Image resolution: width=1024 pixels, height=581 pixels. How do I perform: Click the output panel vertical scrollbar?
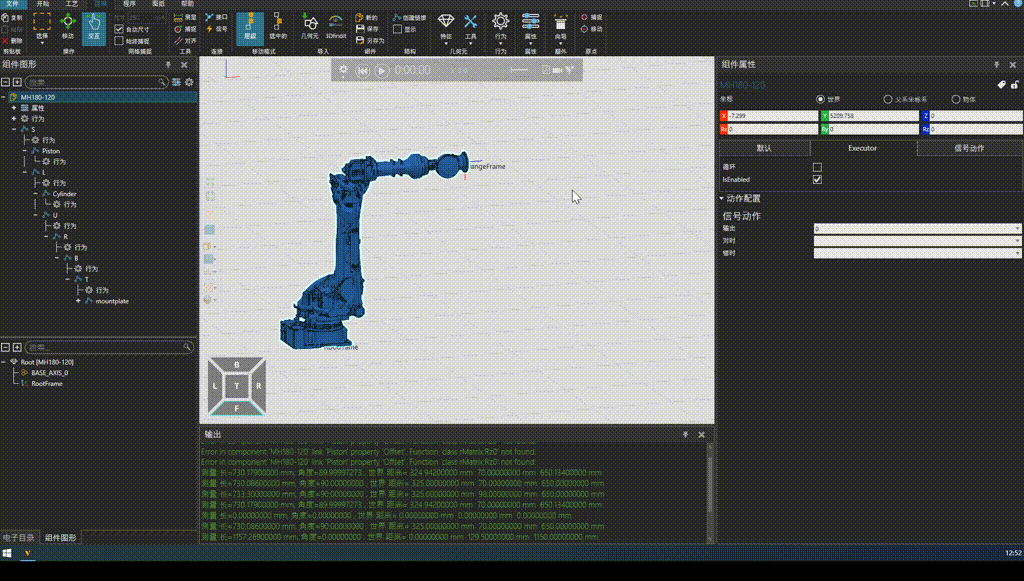710,492
